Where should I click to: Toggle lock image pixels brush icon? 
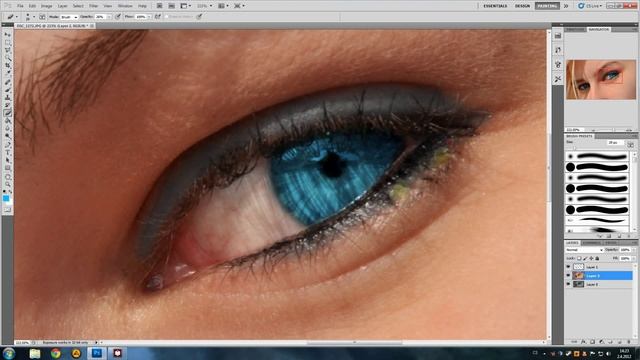pyautogui.click(x=585, y=258)
